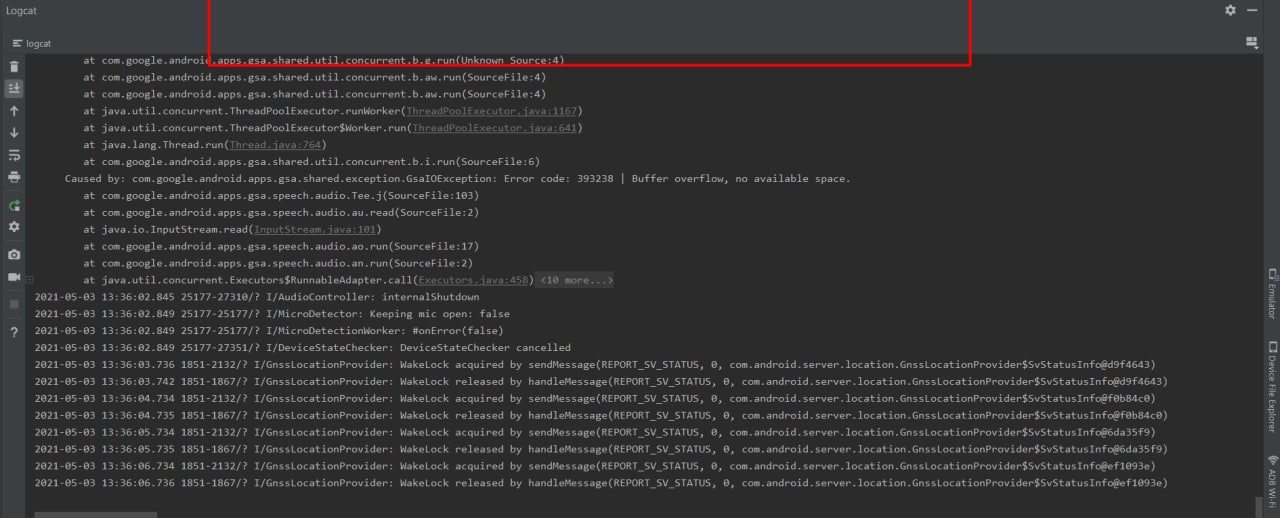Open the InputStream.java:101 link
The image size is (1280, 518).
315,230
